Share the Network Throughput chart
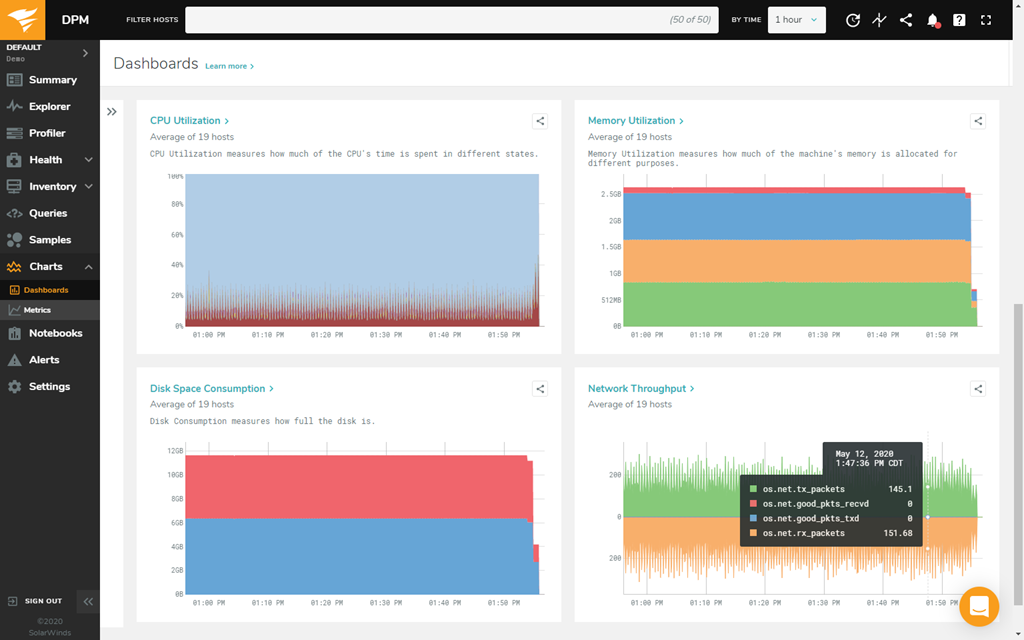This screenshot has height=640, width=1024. coord(978,389)
